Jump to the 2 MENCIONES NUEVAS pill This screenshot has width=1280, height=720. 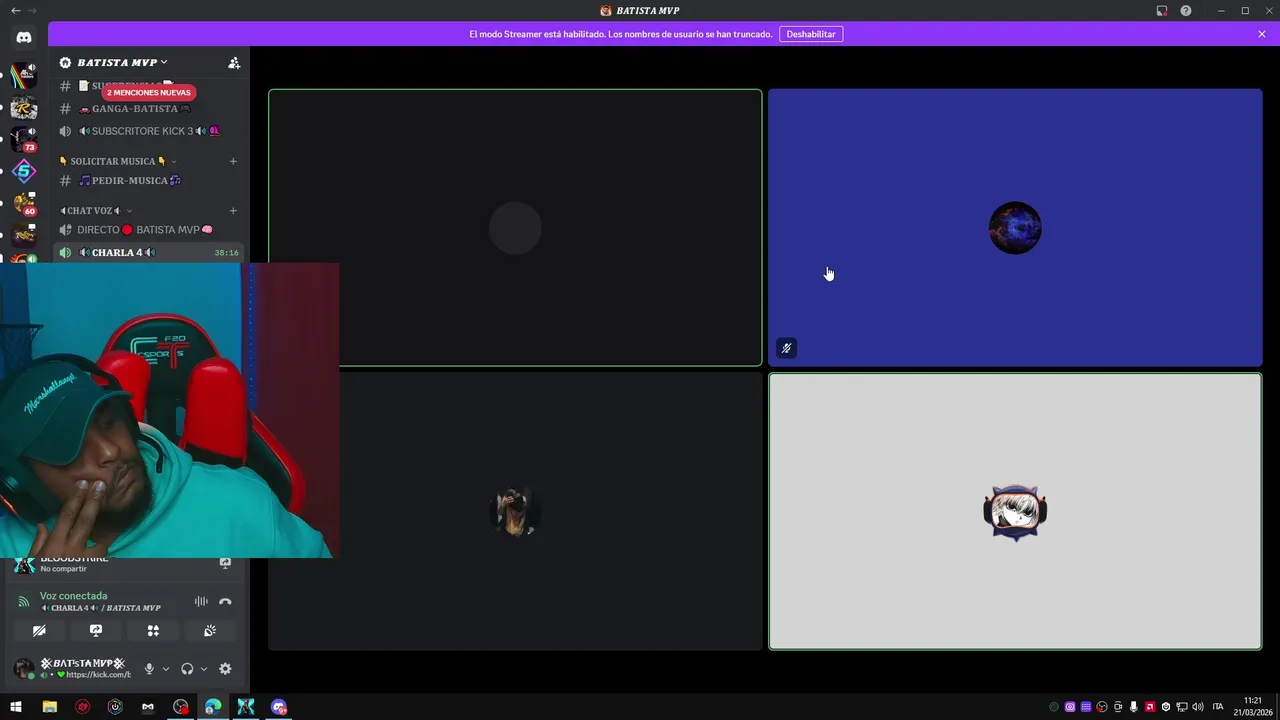click(x=148, y=92)
